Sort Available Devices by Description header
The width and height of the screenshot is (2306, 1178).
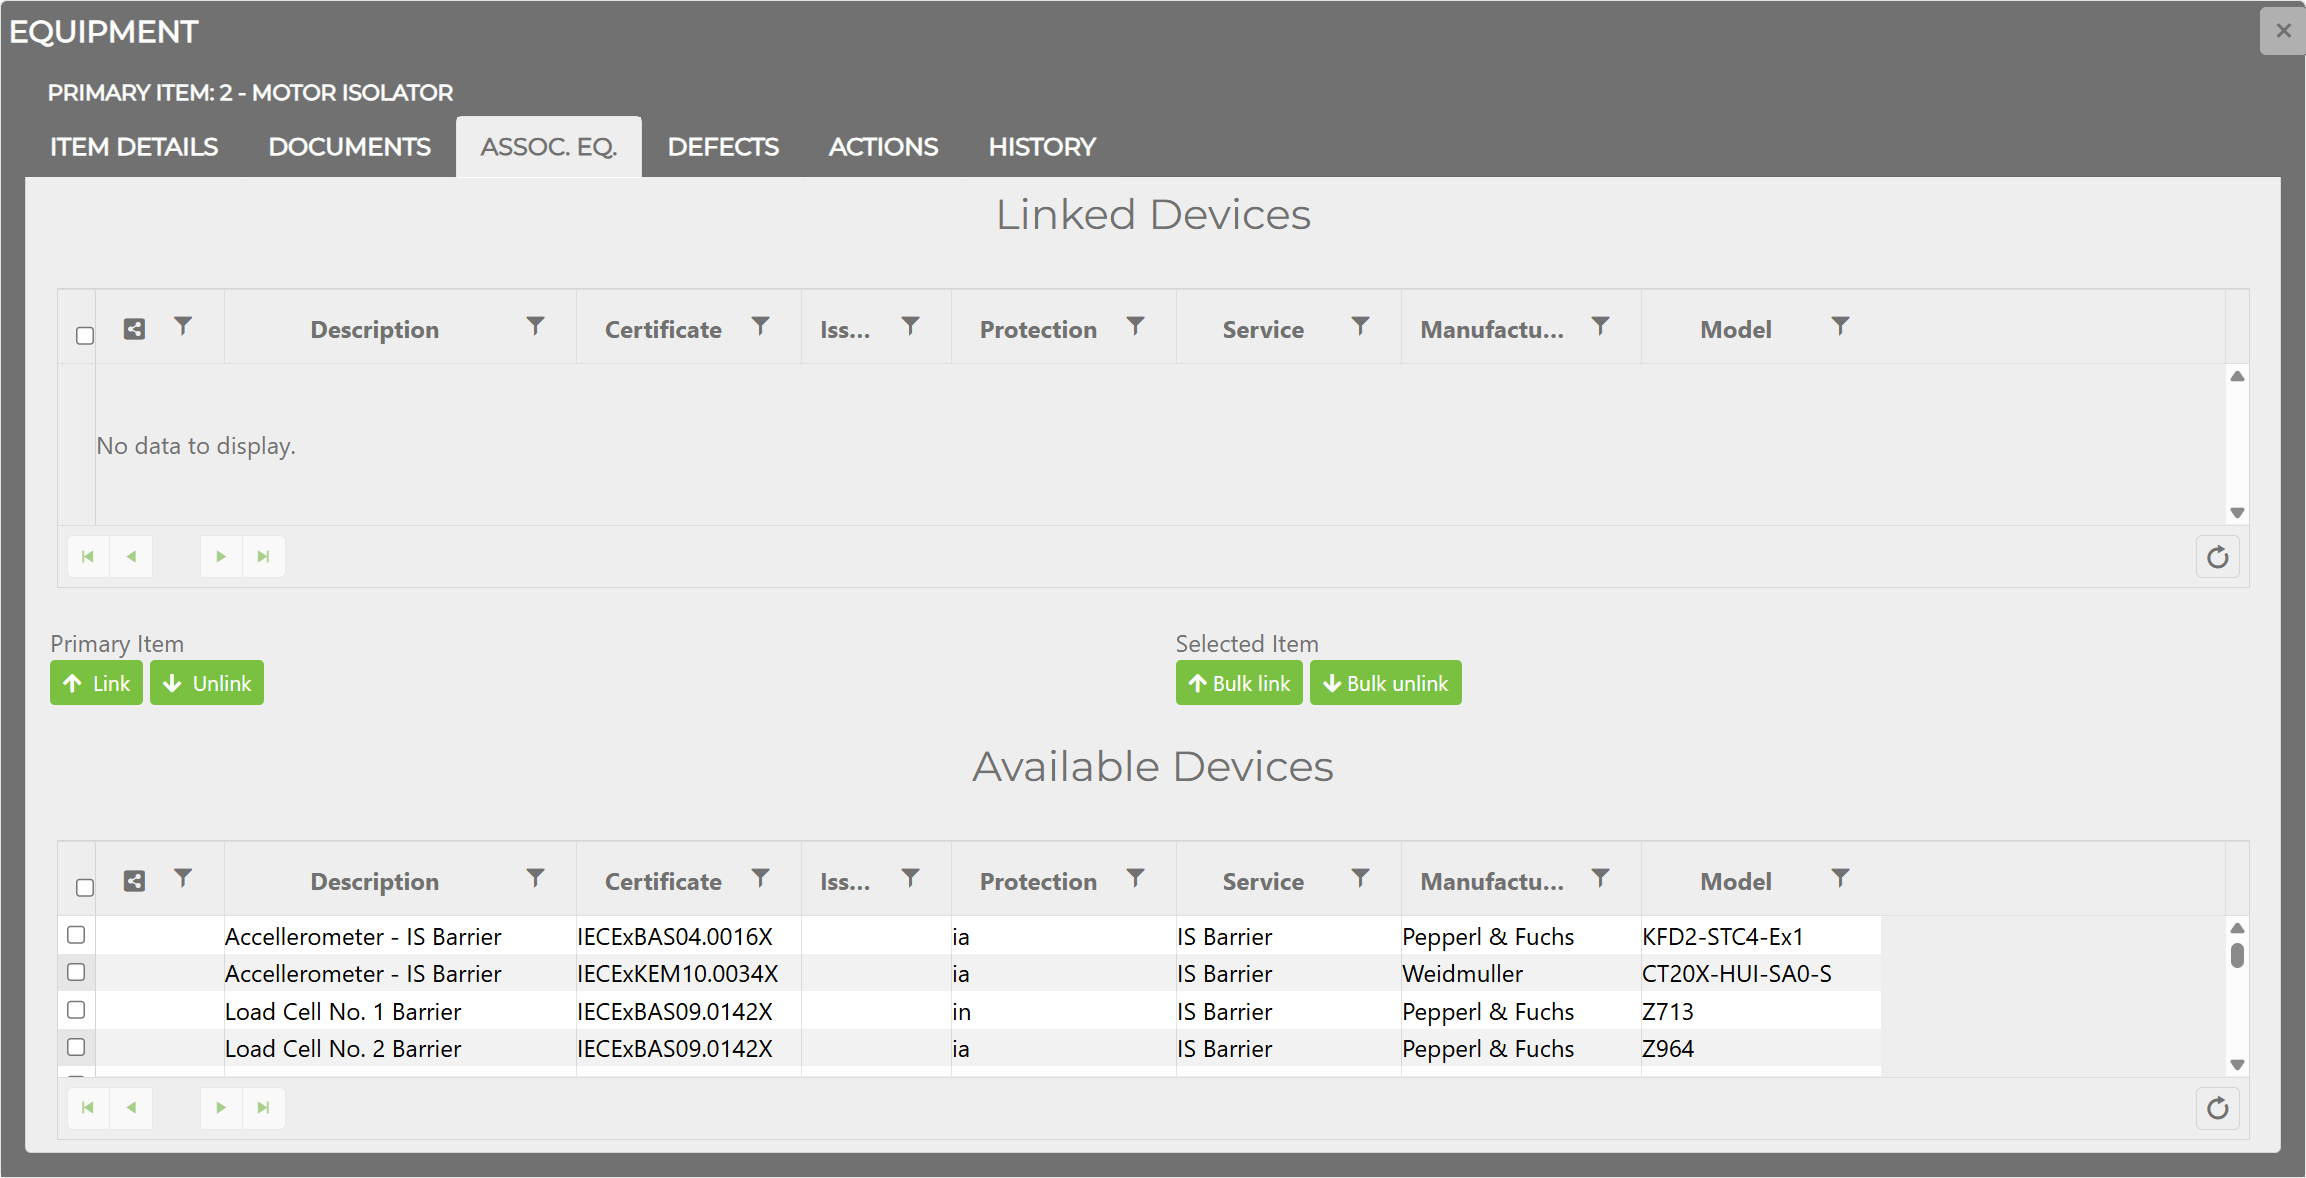tap(375, 882)
